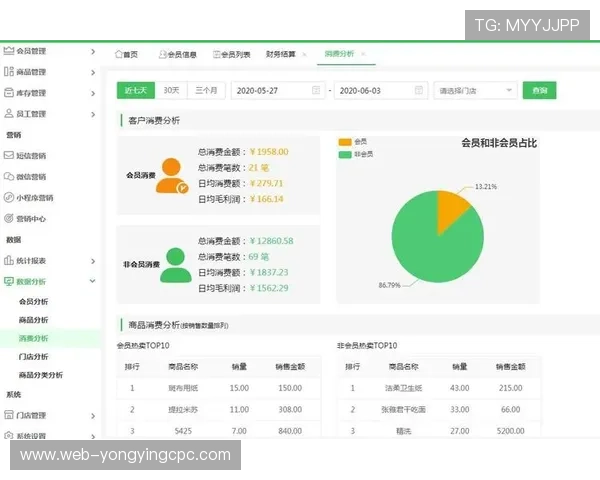Image resolution: width=600 pixels, height=480 pixels.
Task: Collapse the 数据分析 menu chevron
Action: 93,281
